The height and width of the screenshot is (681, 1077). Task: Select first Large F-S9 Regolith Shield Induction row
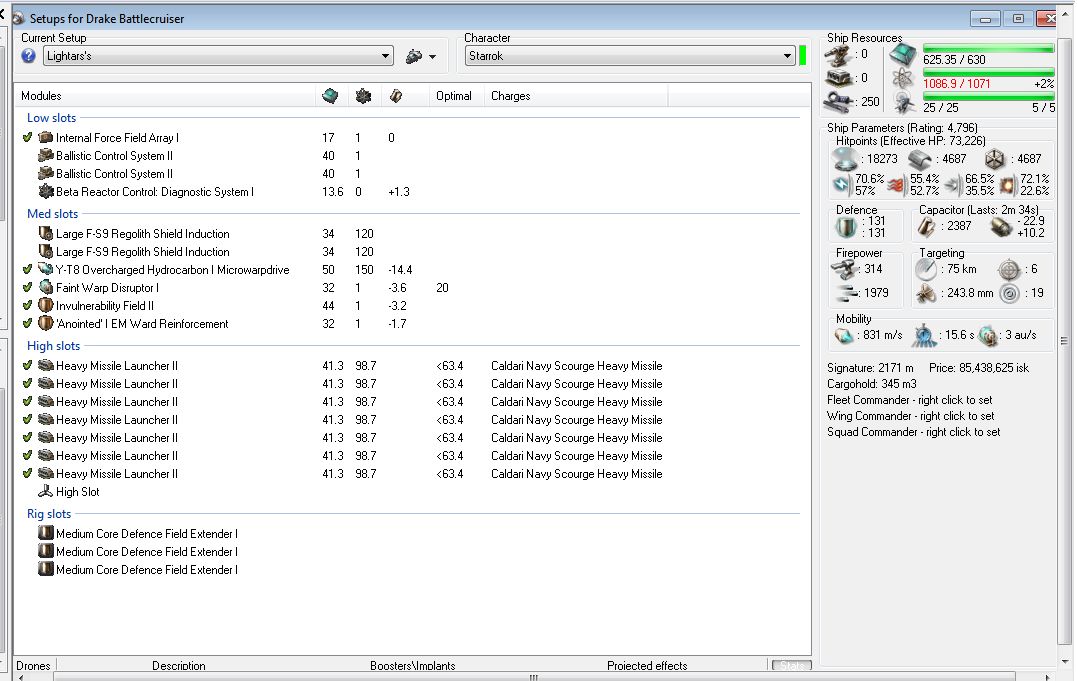coord(412,234)
